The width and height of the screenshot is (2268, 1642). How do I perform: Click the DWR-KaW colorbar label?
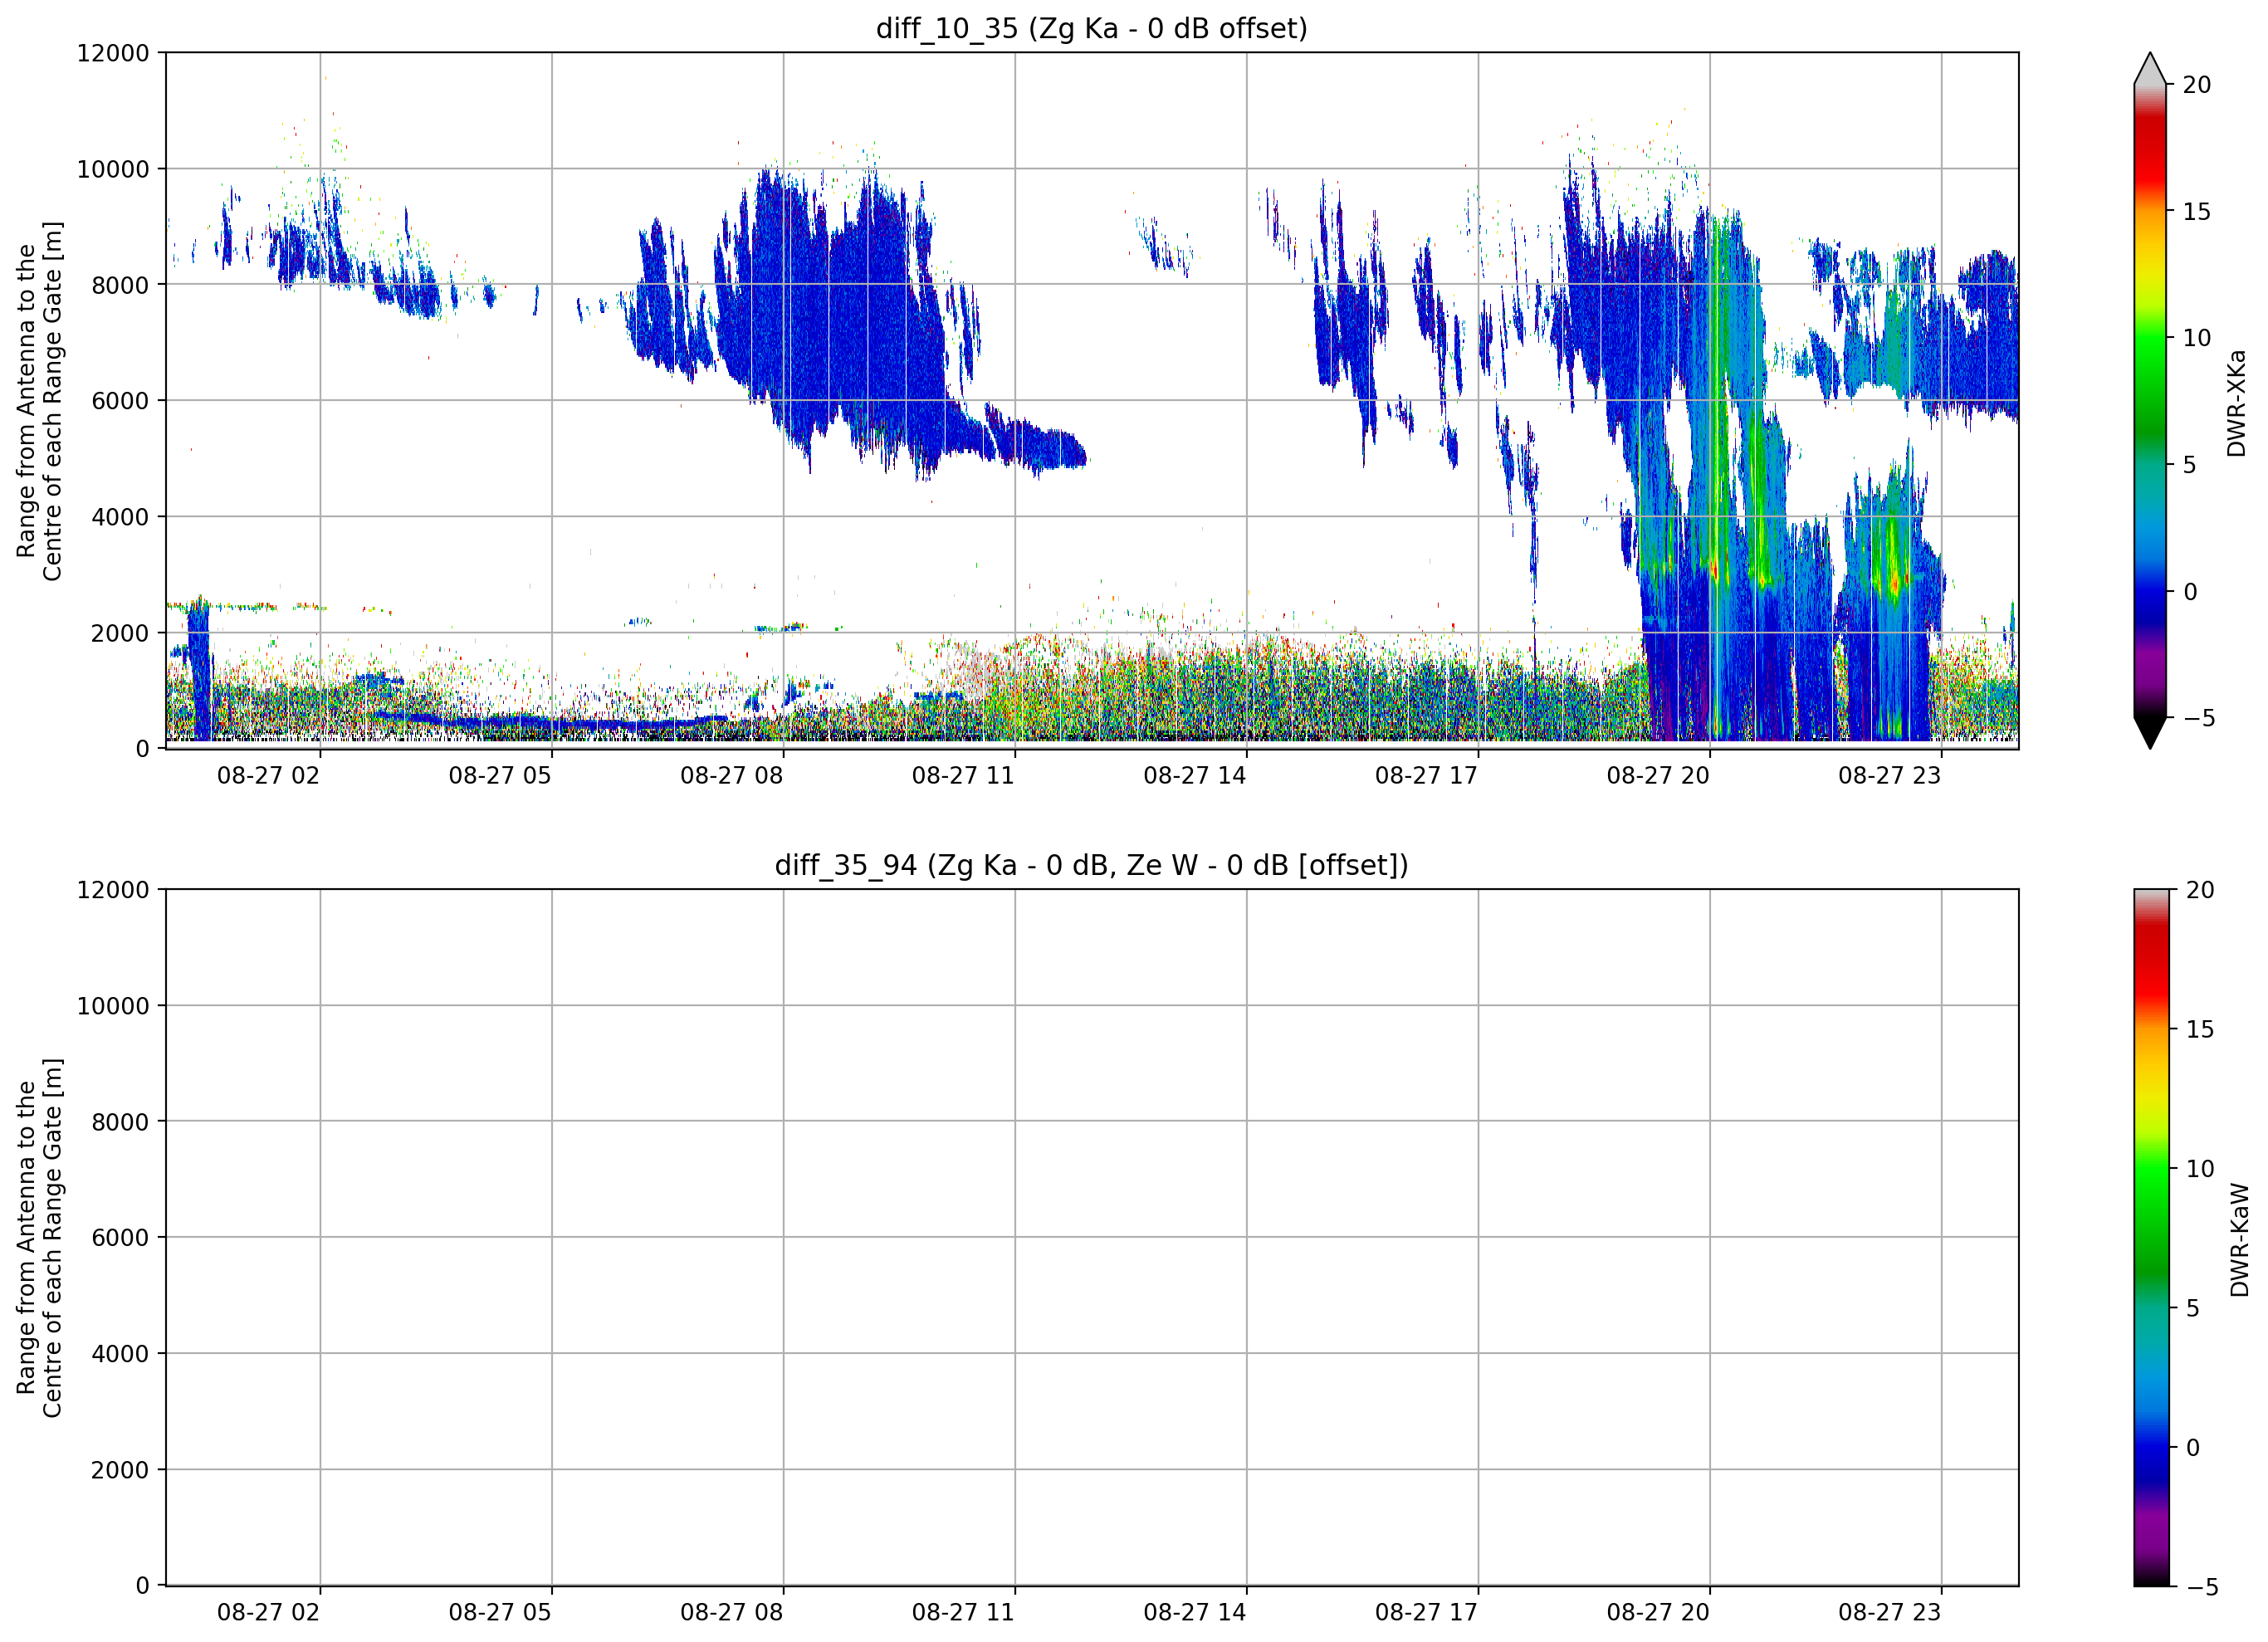click(x=2239, y=1240)
